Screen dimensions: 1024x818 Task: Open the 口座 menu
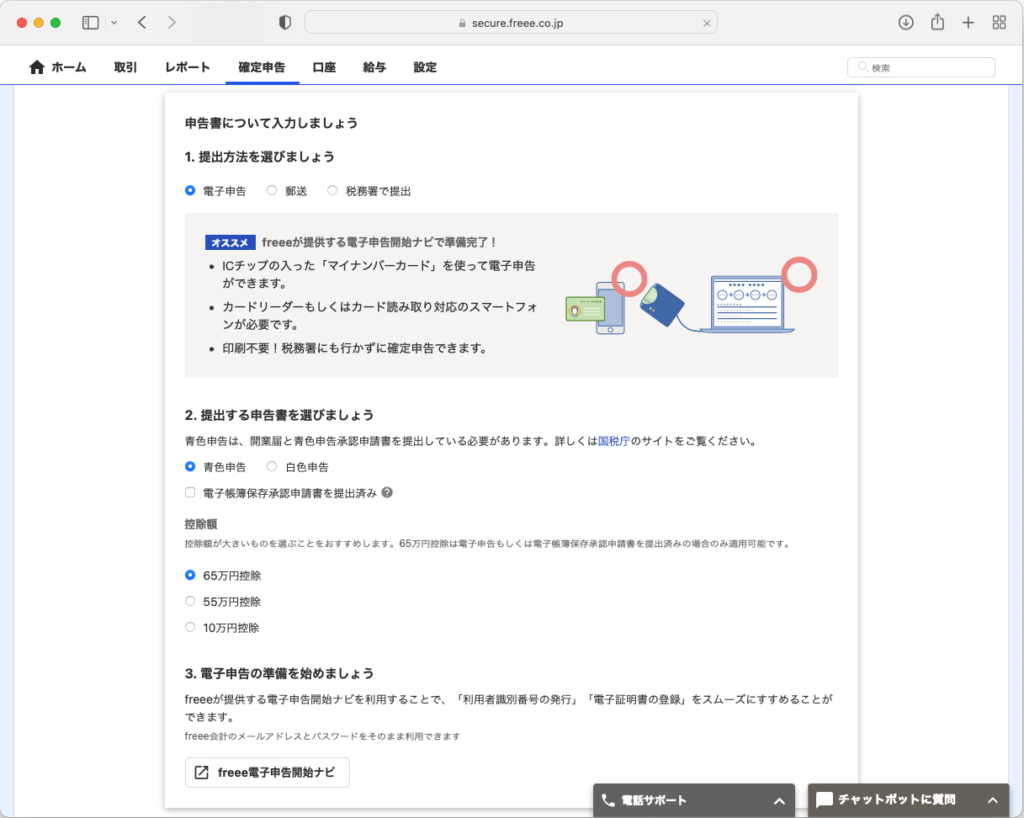pos(324,67)
